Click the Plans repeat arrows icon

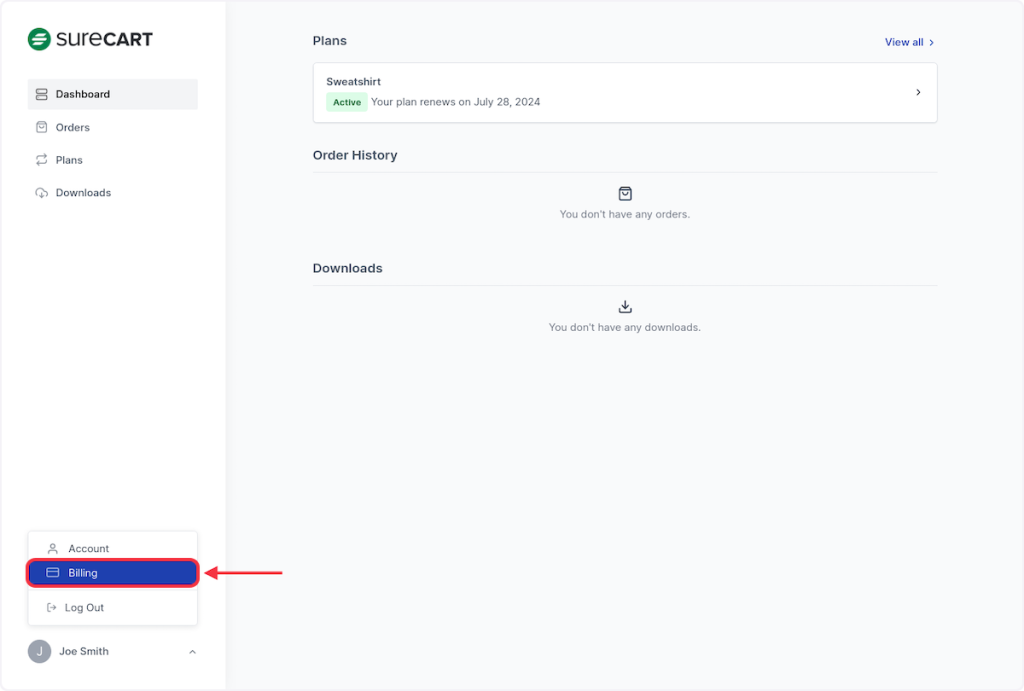click(42, 160)
